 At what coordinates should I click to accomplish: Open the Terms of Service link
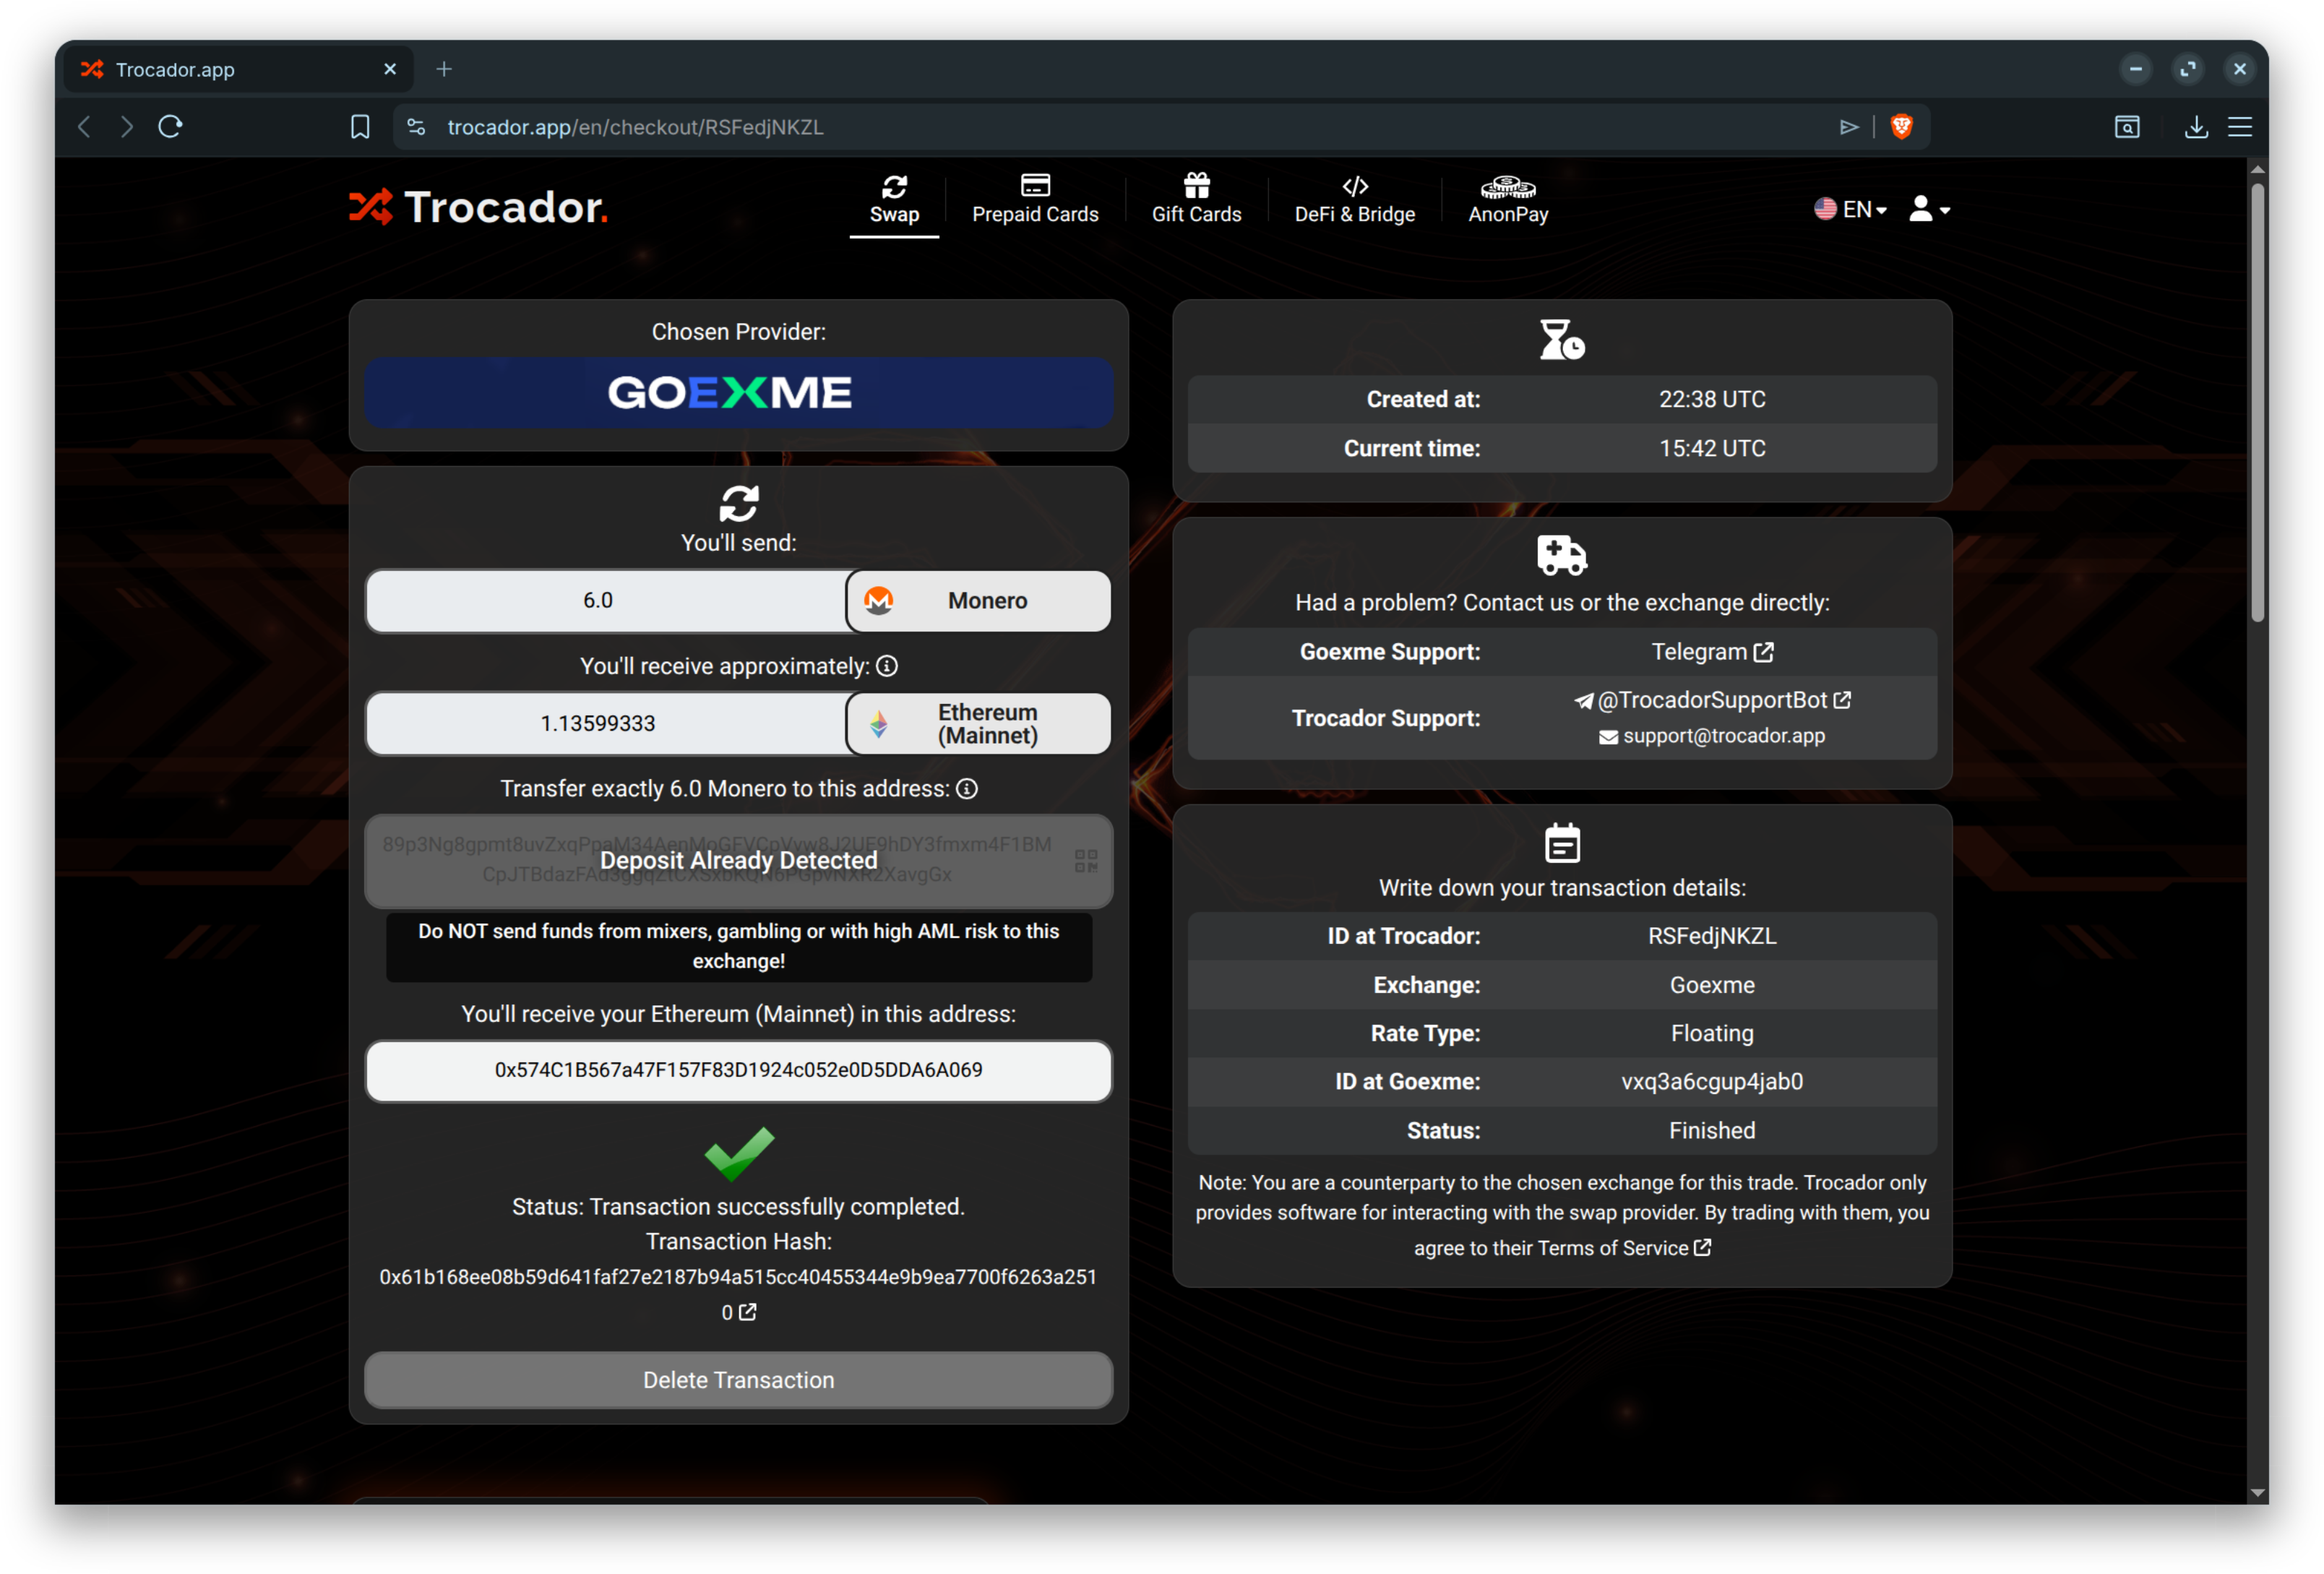point(1624,1248)
